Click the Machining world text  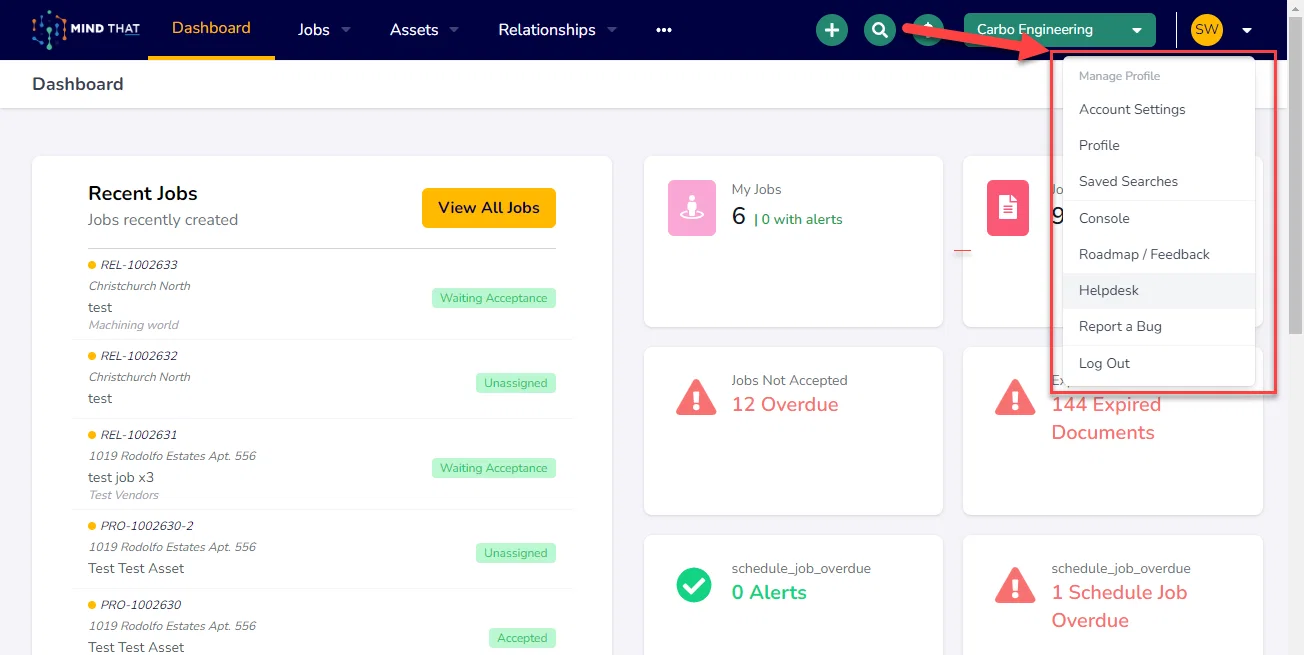(134, 325)
